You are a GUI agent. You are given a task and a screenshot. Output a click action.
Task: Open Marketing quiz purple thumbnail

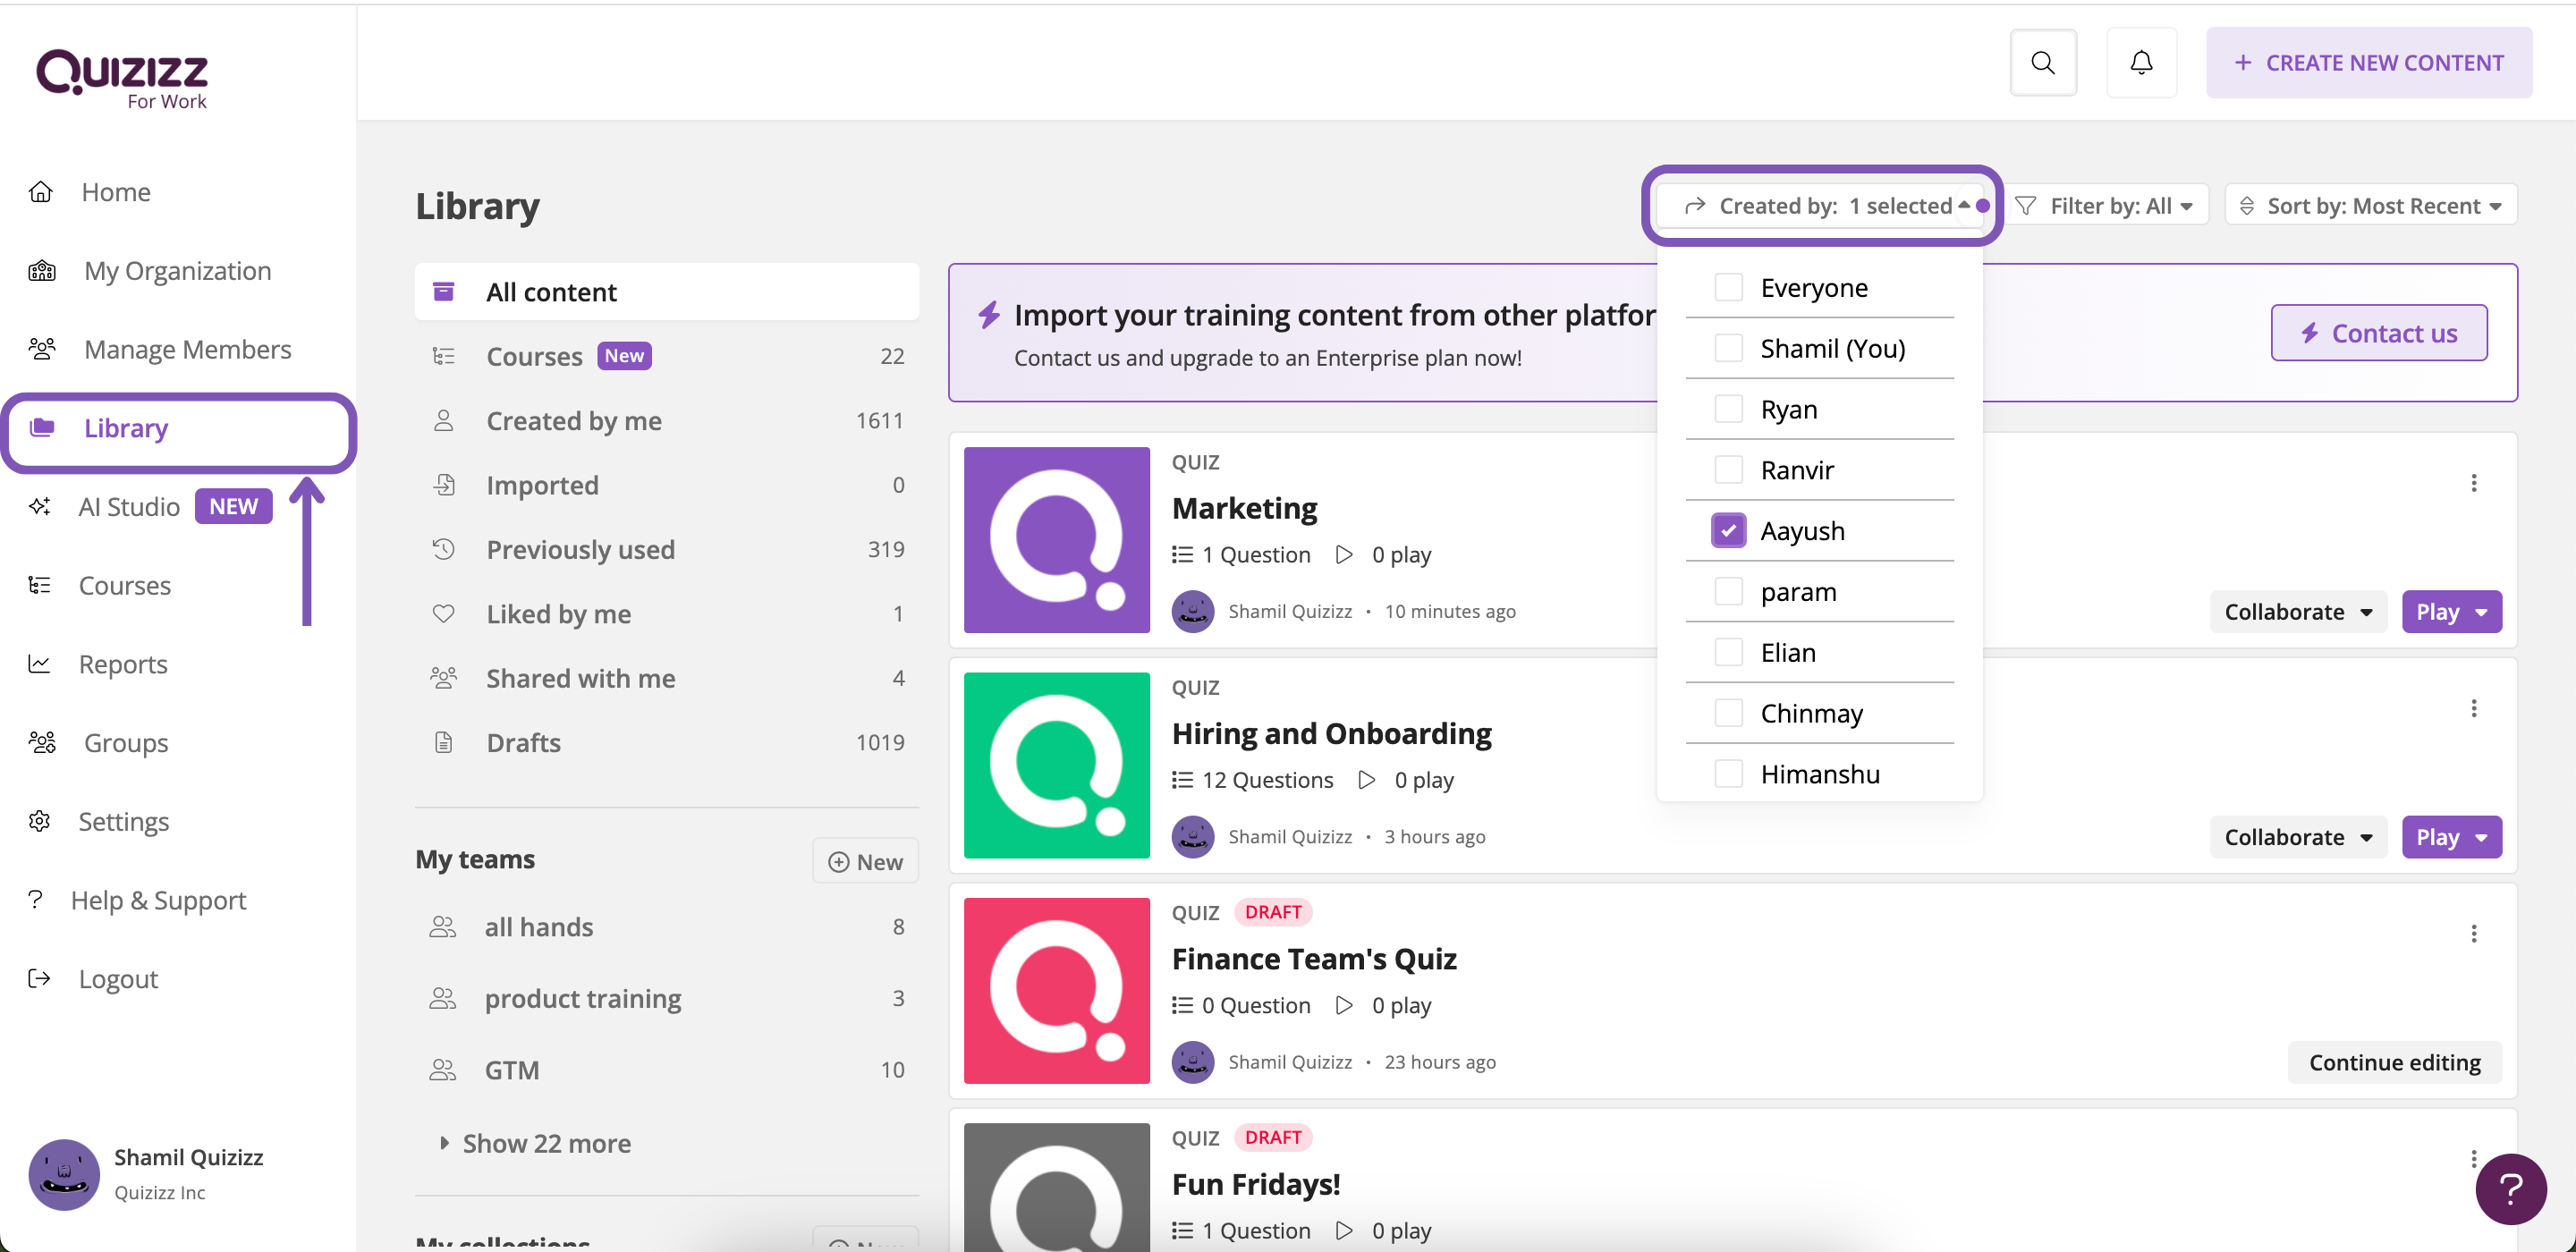[x=1056, y=540]
